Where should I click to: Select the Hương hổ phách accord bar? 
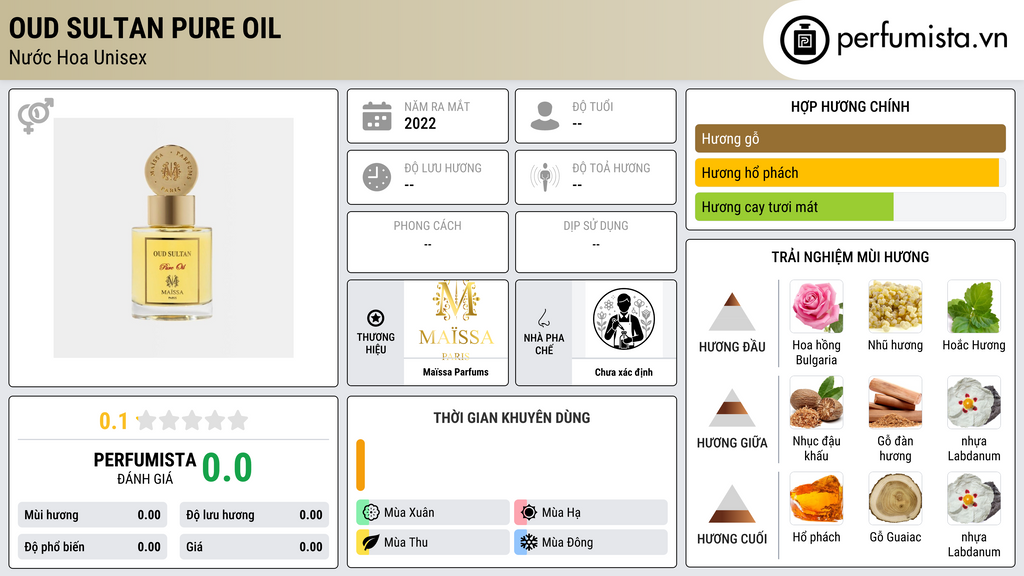click(x=850, y=173)
